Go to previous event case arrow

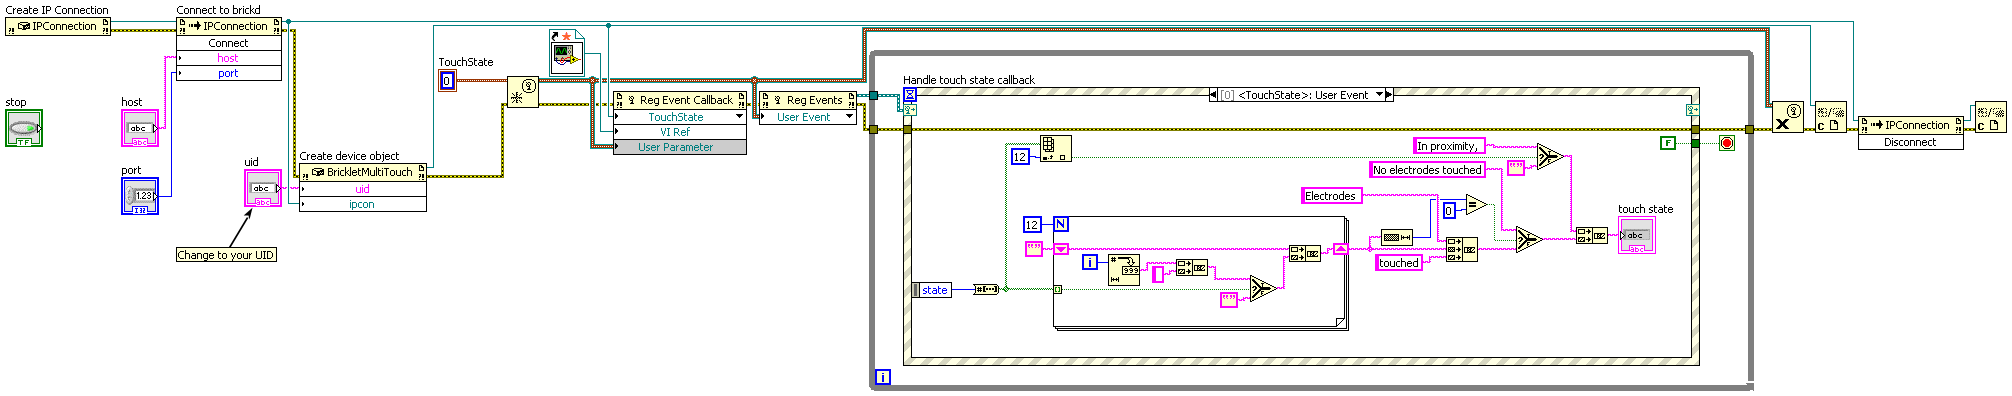pyautogui.click(x=1214, y=95)
